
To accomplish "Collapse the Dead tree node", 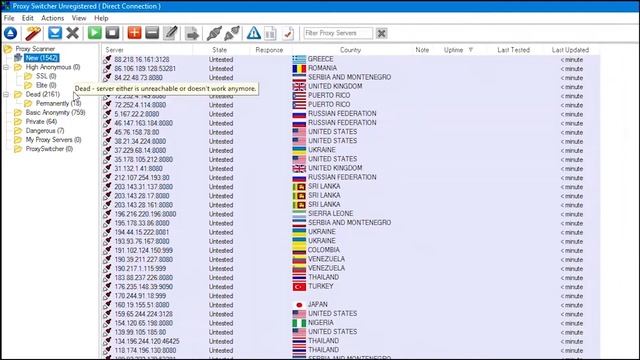I will click(6, 94).
